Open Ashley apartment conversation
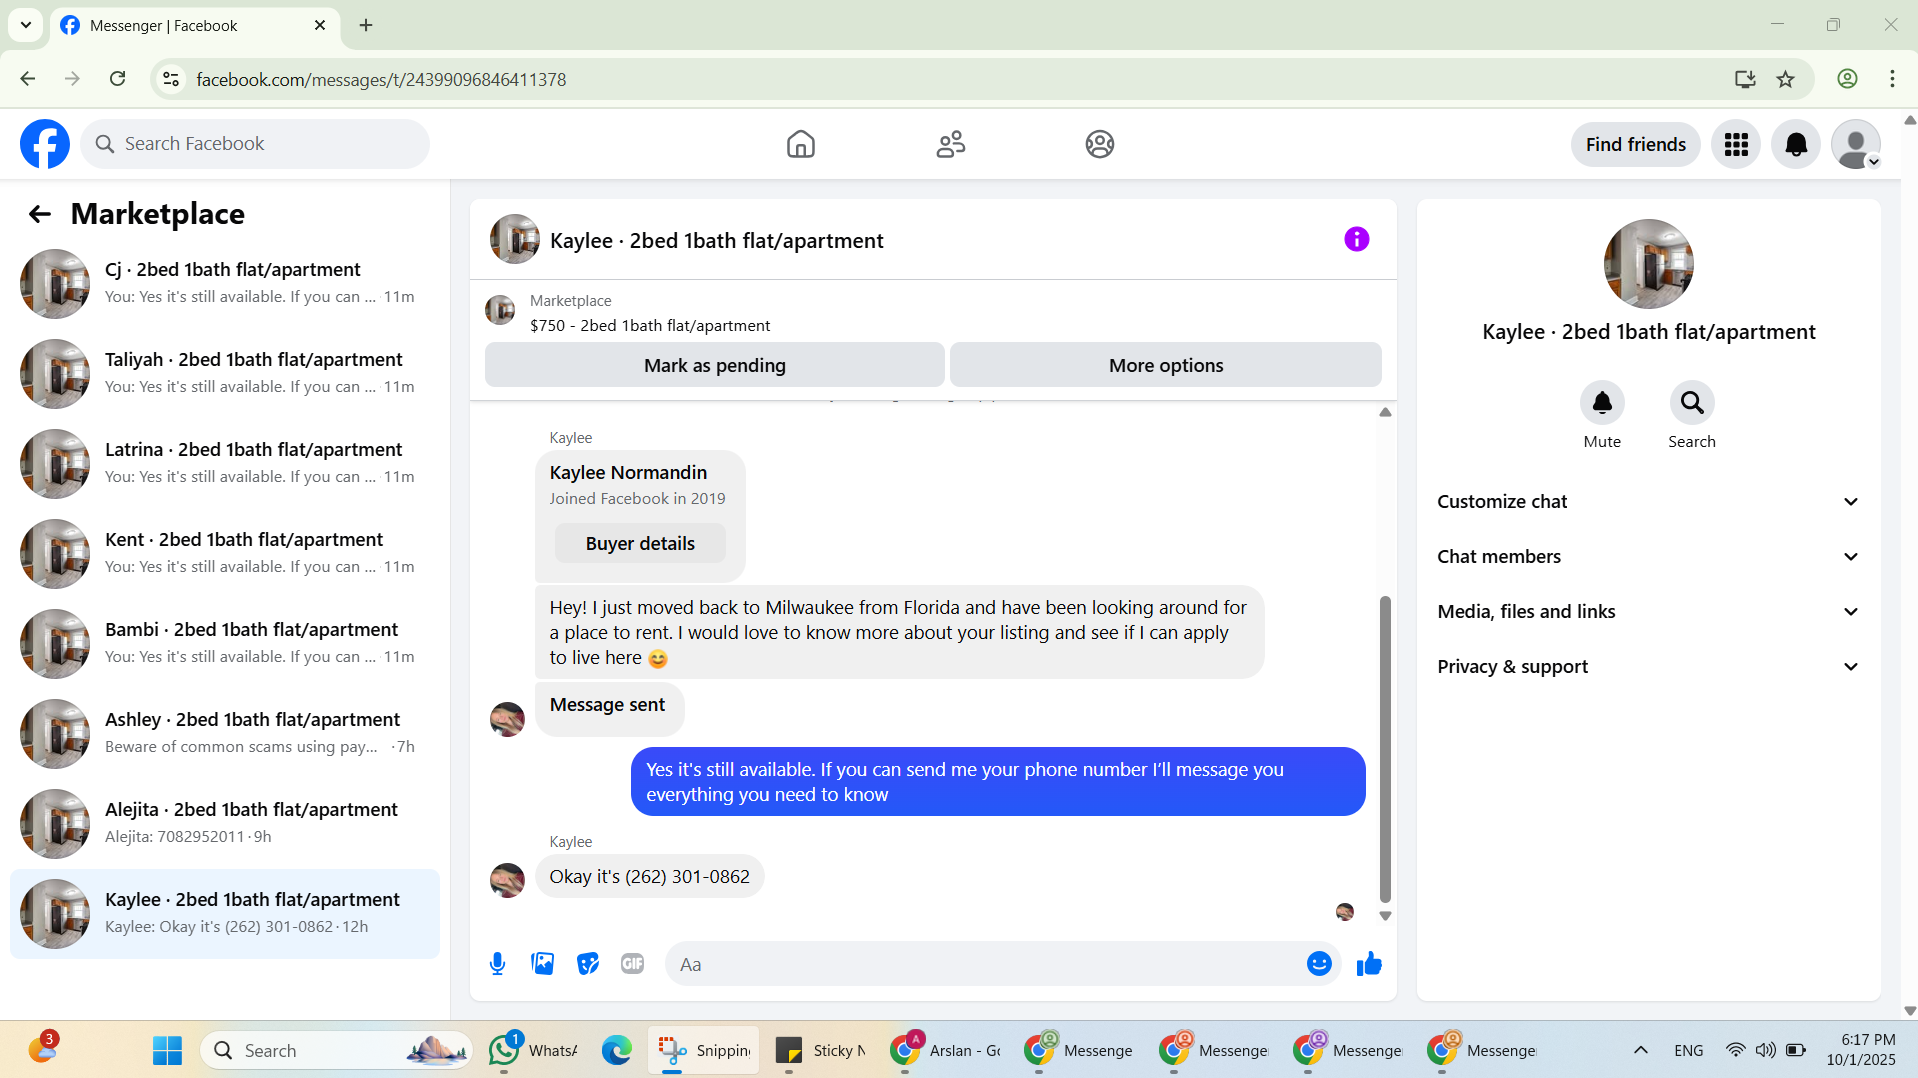This screenshot has height=1078, width=1918. pyautogui.click(x=225, y=734)
